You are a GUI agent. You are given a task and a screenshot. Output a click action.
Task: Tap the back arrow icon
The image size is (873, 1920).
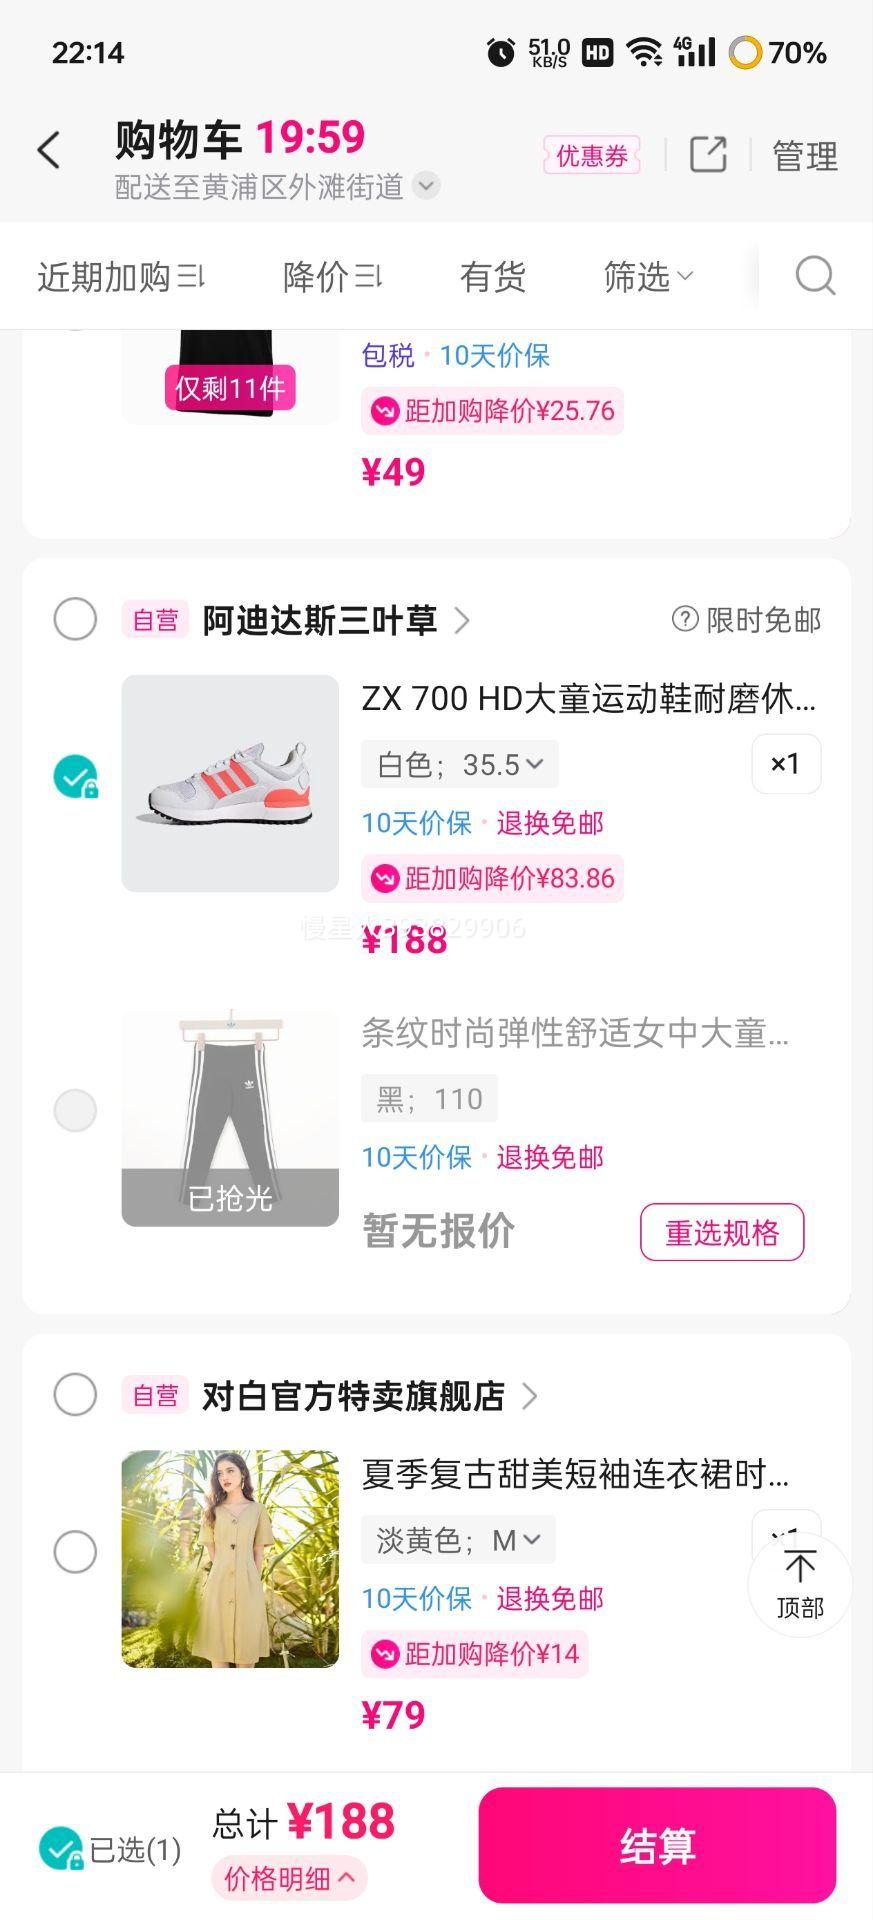pyautogui.click(x=49, y=151)
